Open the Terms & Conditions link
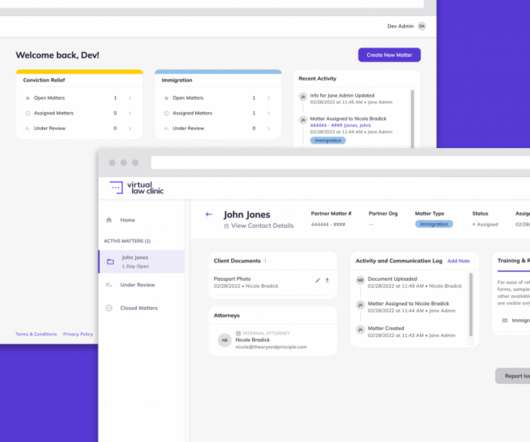 (x=36, y=334)
